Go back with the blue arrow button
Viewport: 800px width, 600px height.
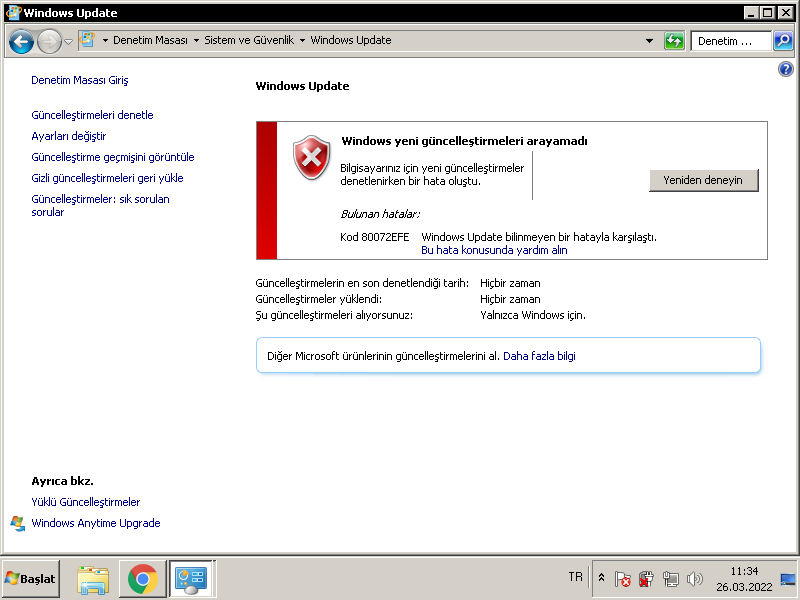click(x=21, y=41)
